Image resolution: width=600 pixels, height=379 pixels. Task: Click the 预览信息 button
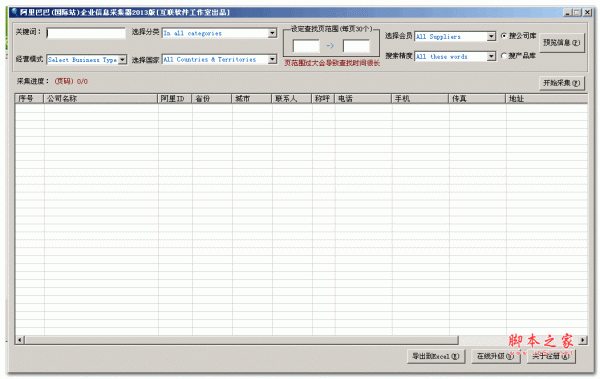[x=562, y=42]
